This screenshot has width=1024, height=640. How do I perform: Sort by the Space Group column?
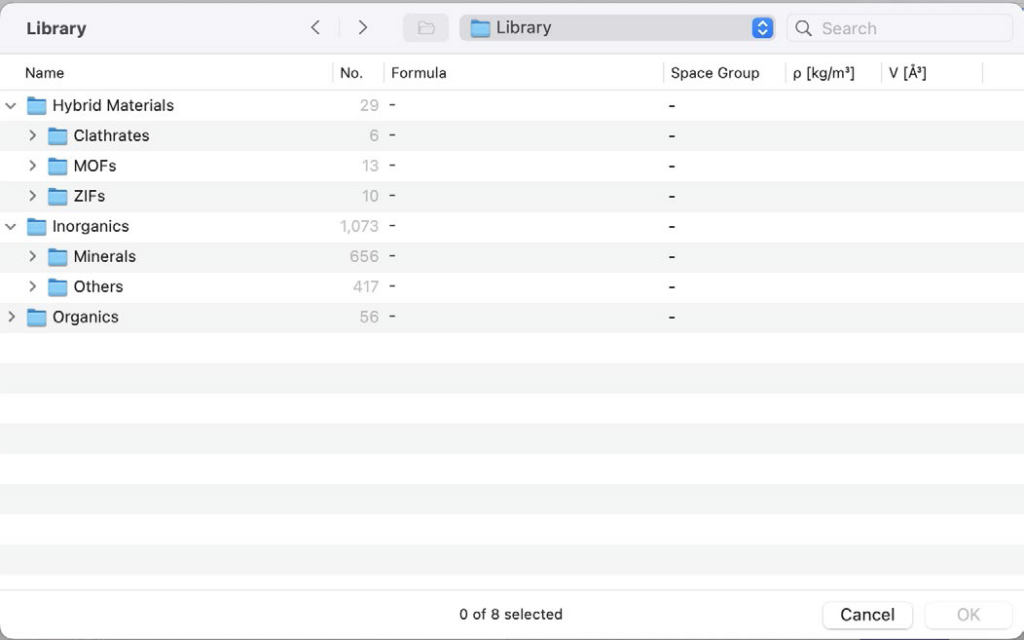714,73
